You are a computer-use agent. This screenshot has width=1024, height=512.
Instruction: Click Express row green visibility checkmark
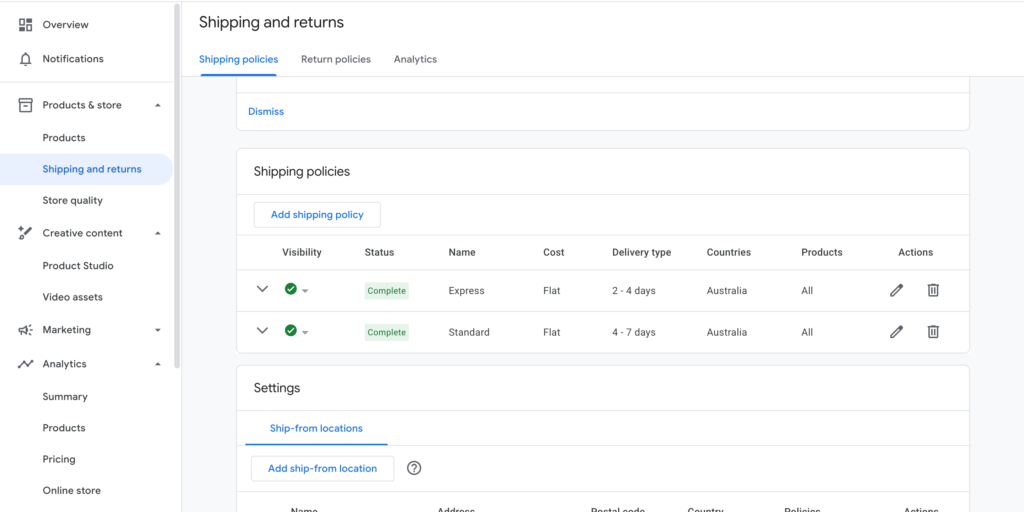pyautogui.click(x=291, y=289)
